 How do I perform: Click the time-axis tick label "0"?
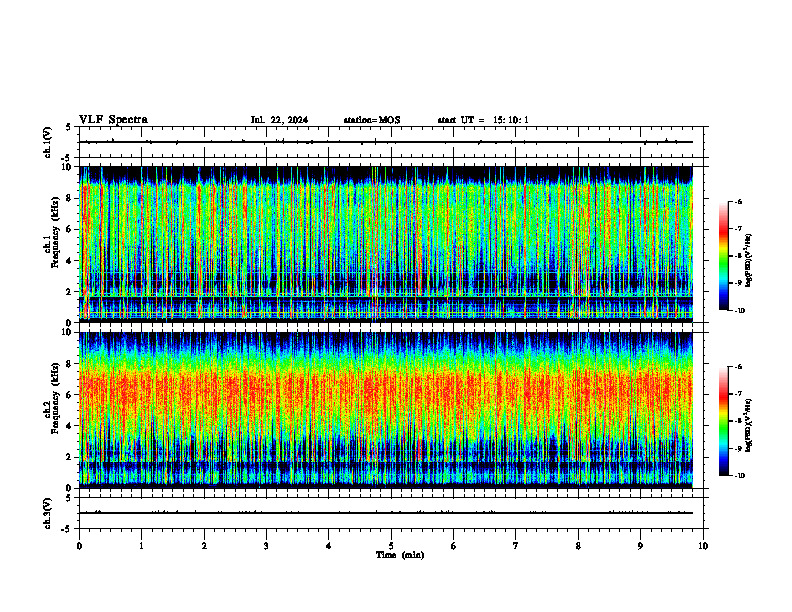coord(79,546)
